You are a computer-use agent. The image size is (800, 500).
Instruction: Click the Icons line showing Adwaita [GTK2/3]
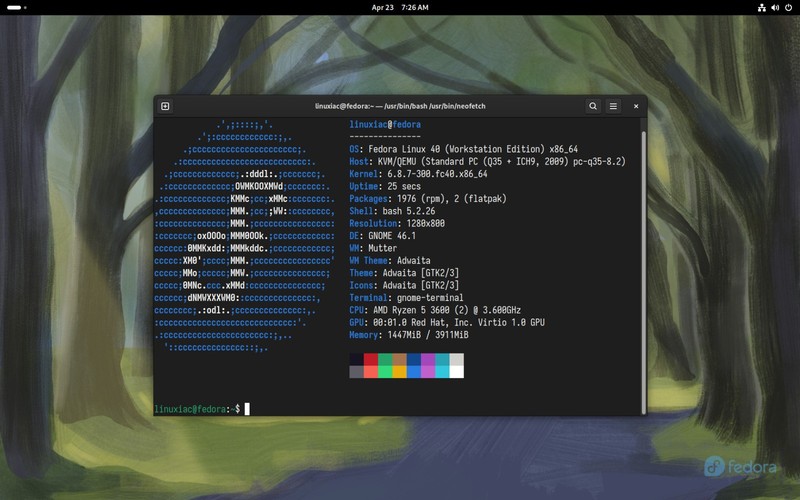tap(404, 285)
